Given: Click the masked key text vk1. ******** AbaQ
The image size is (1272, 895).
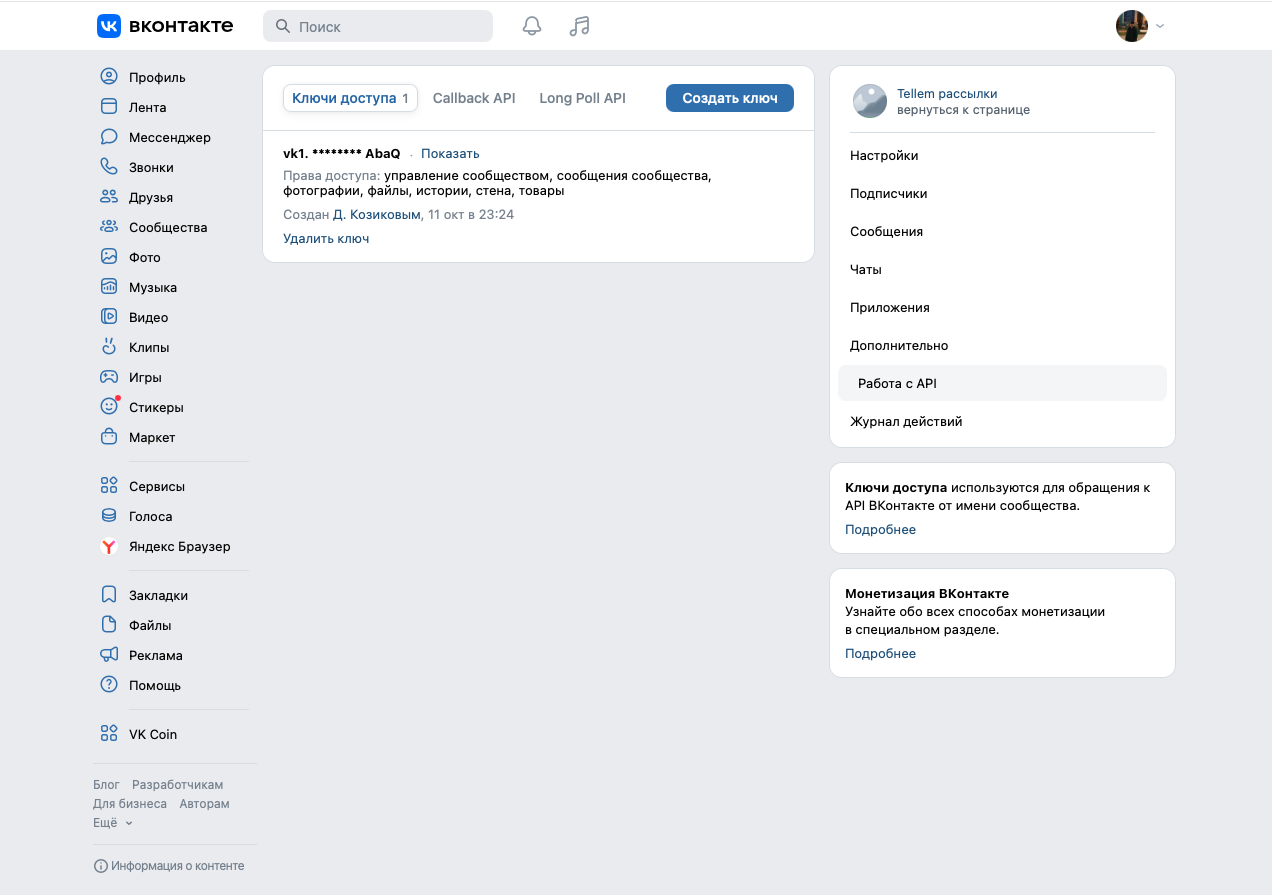Looking at the screenshot, I should click(x=342, y=153).
